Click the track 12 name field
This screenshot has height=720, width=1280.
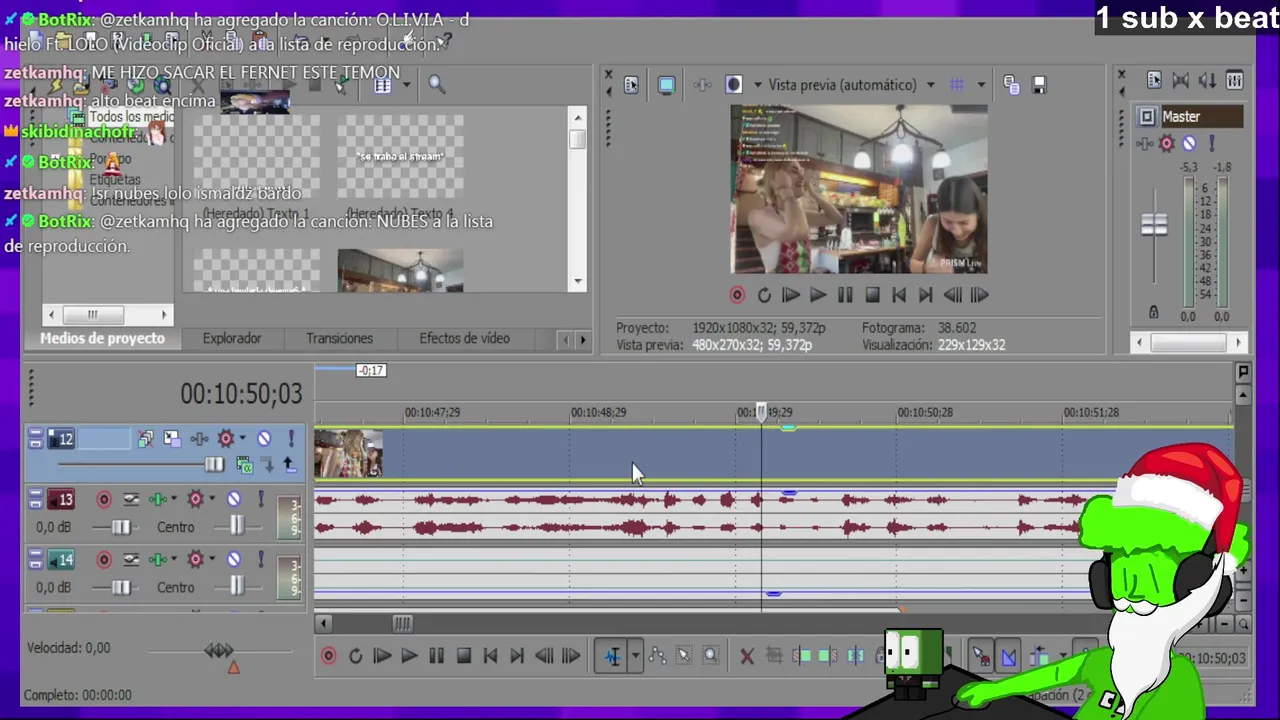coord(105,438)
